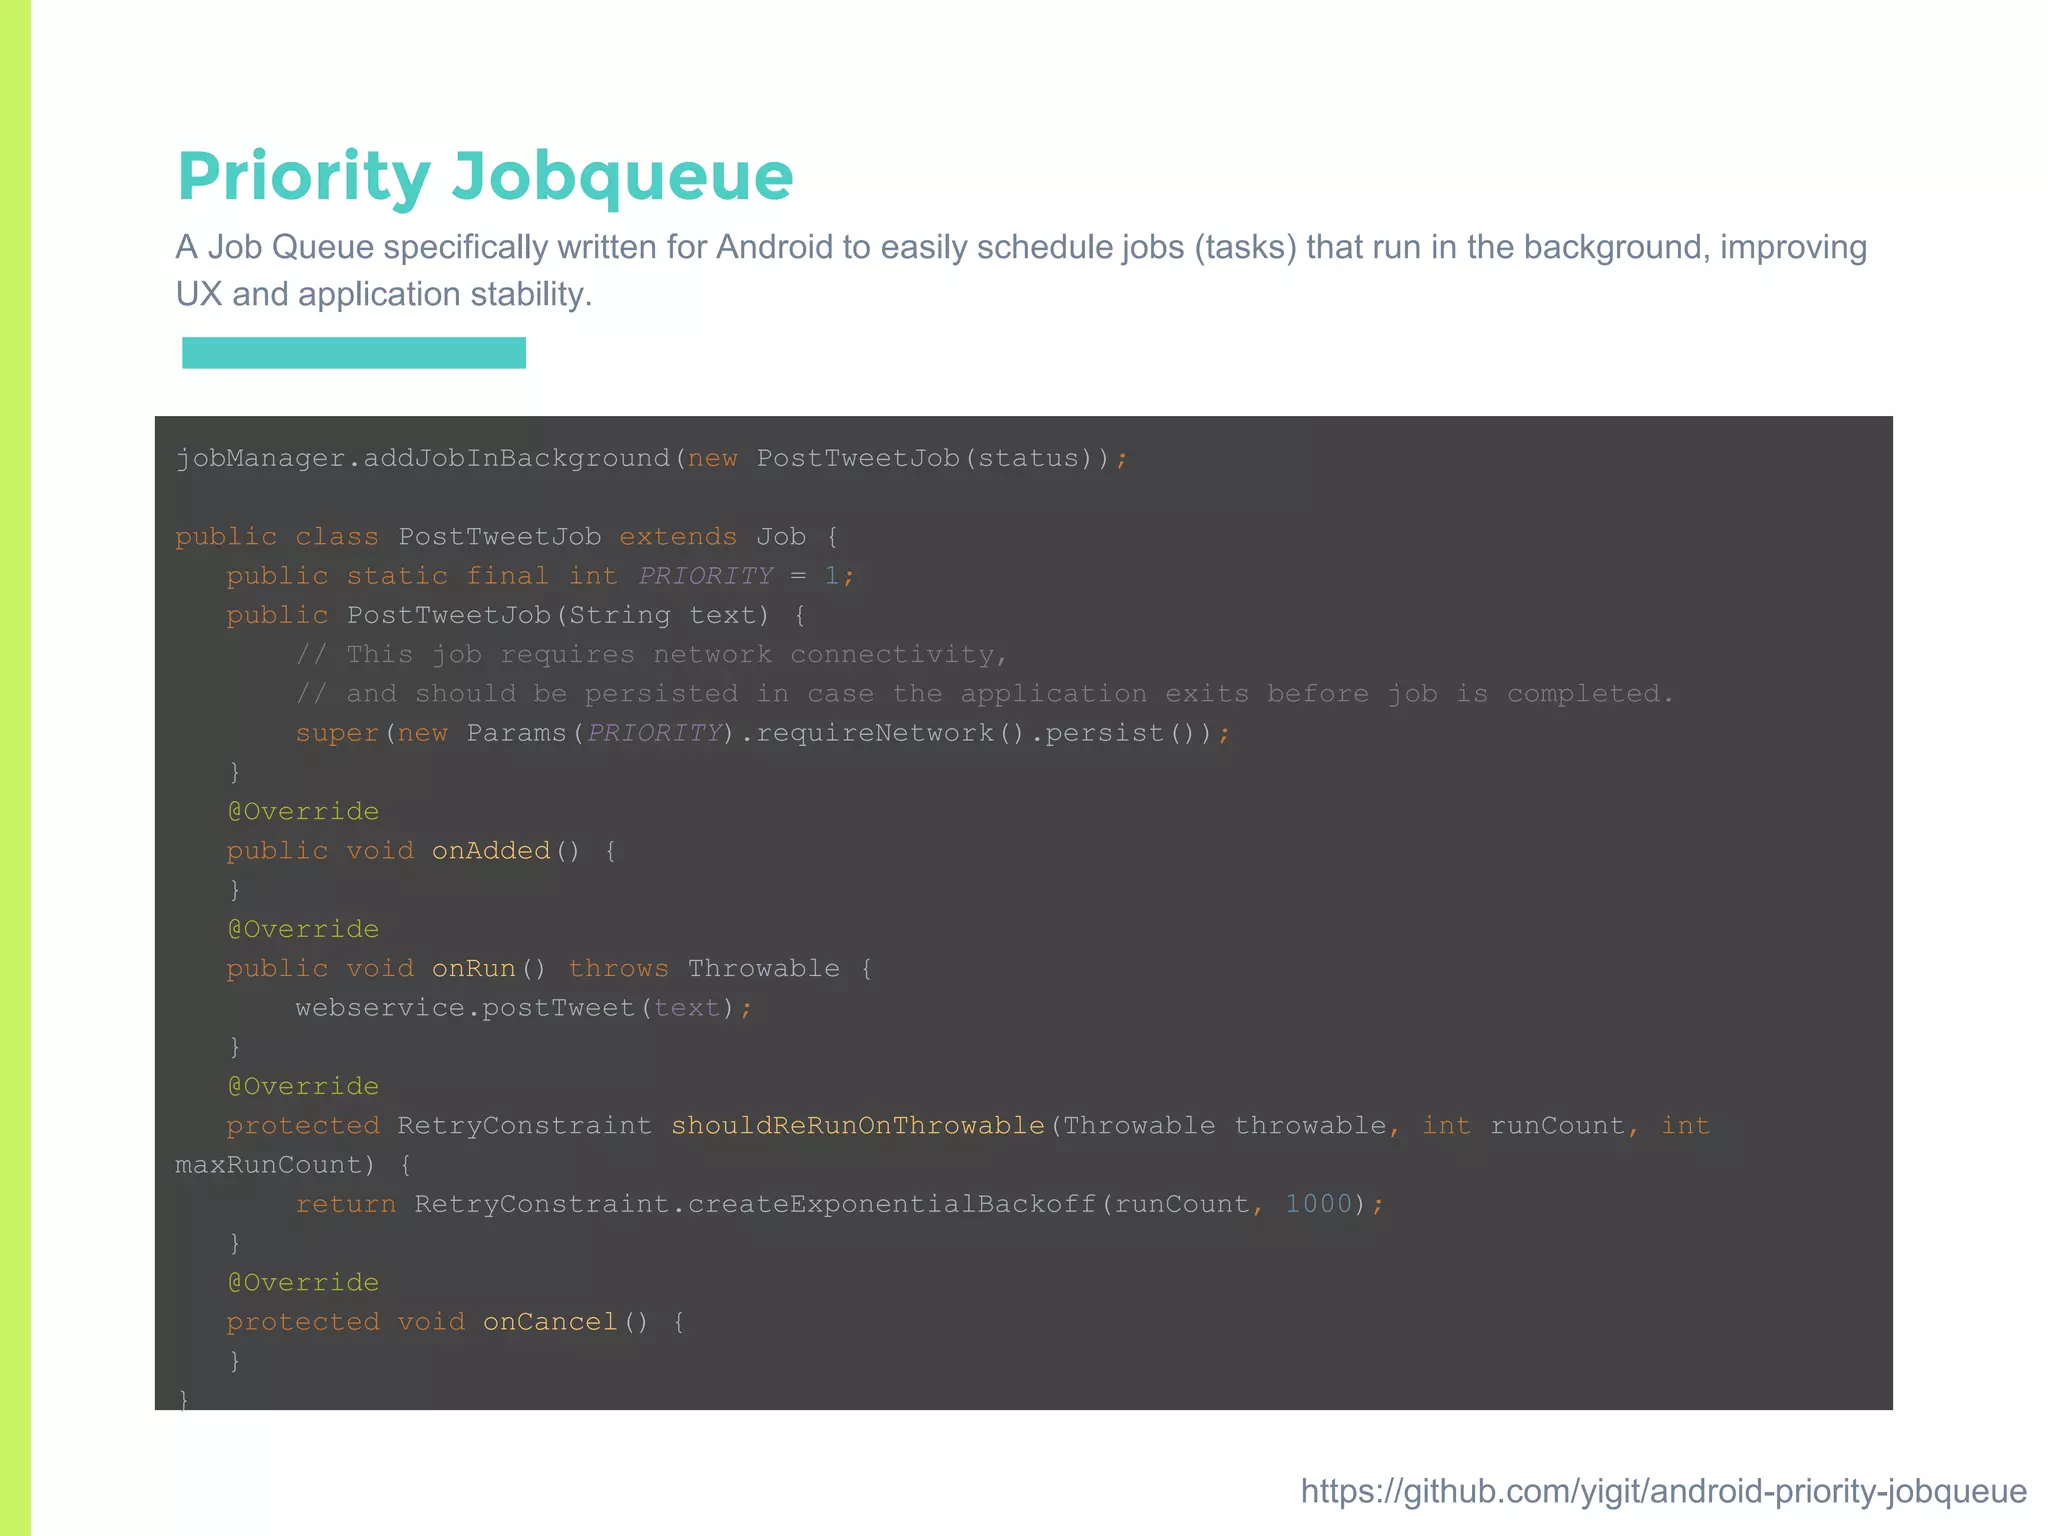The width and height of the screenshot is (2048, 1536).
Task: Click the @Override annotation above onAdded
Action: click(x=303, y=811)
